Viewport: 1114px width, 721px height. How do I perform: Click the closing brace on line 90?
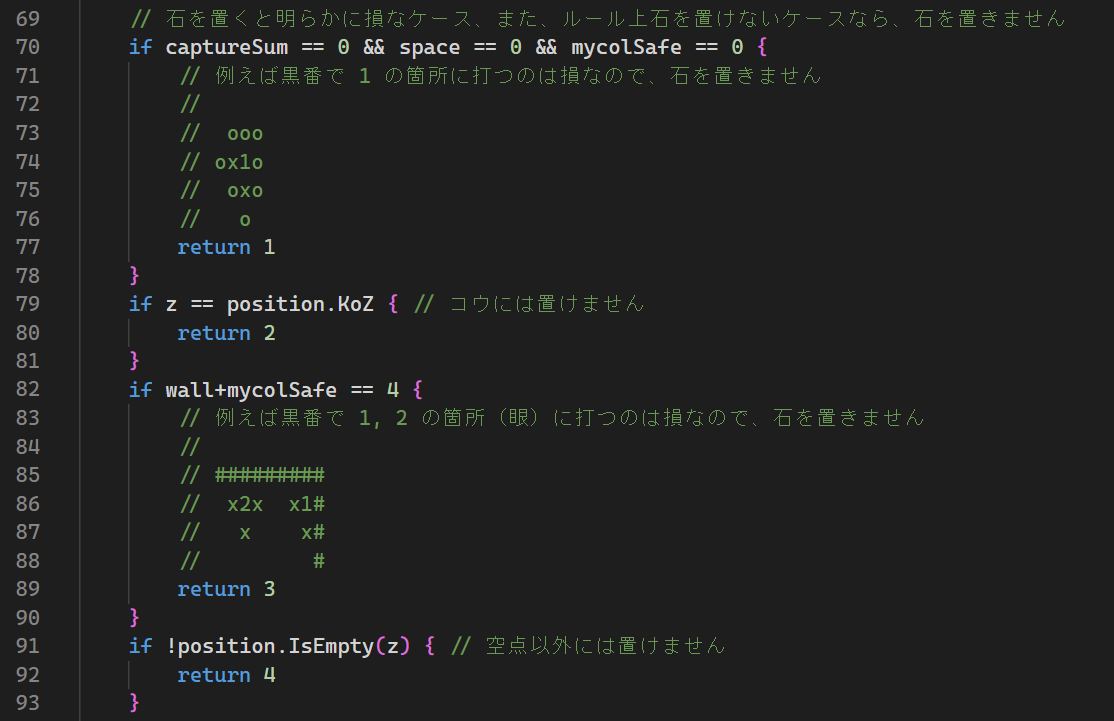pos(135,618)
